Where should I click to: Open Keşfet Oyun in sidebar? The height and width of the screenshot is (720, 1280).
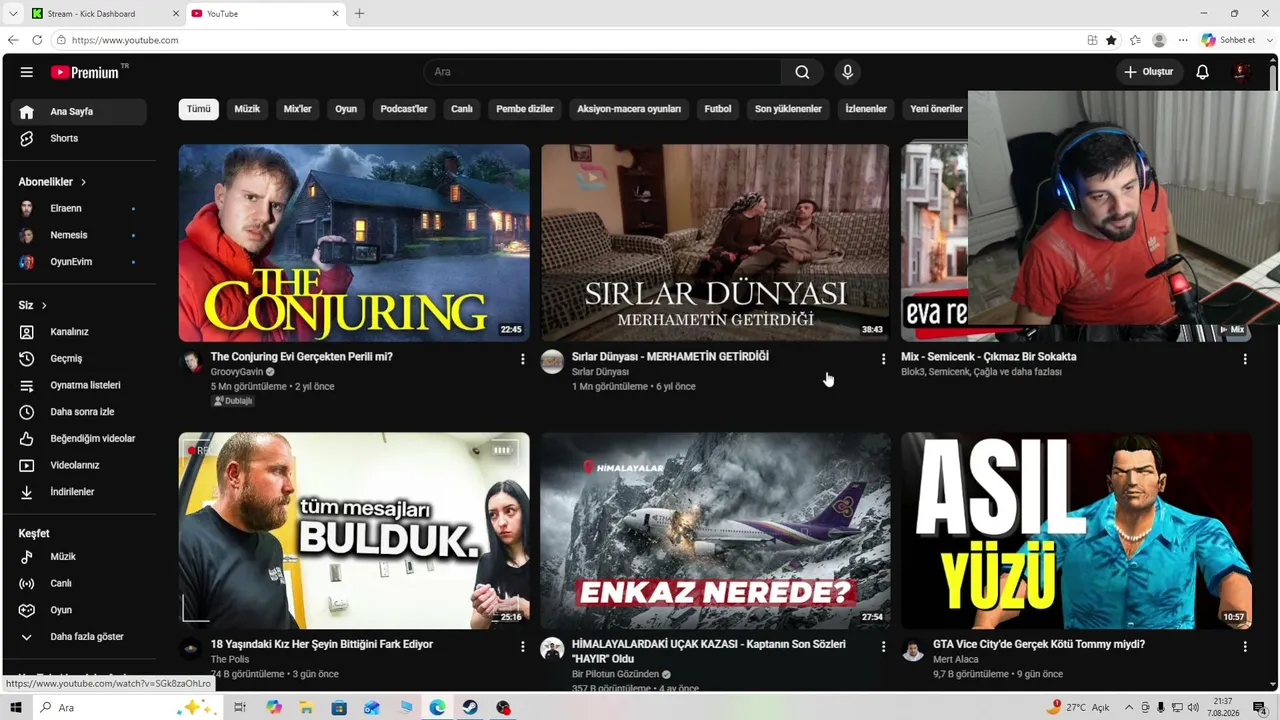(79, 610)
